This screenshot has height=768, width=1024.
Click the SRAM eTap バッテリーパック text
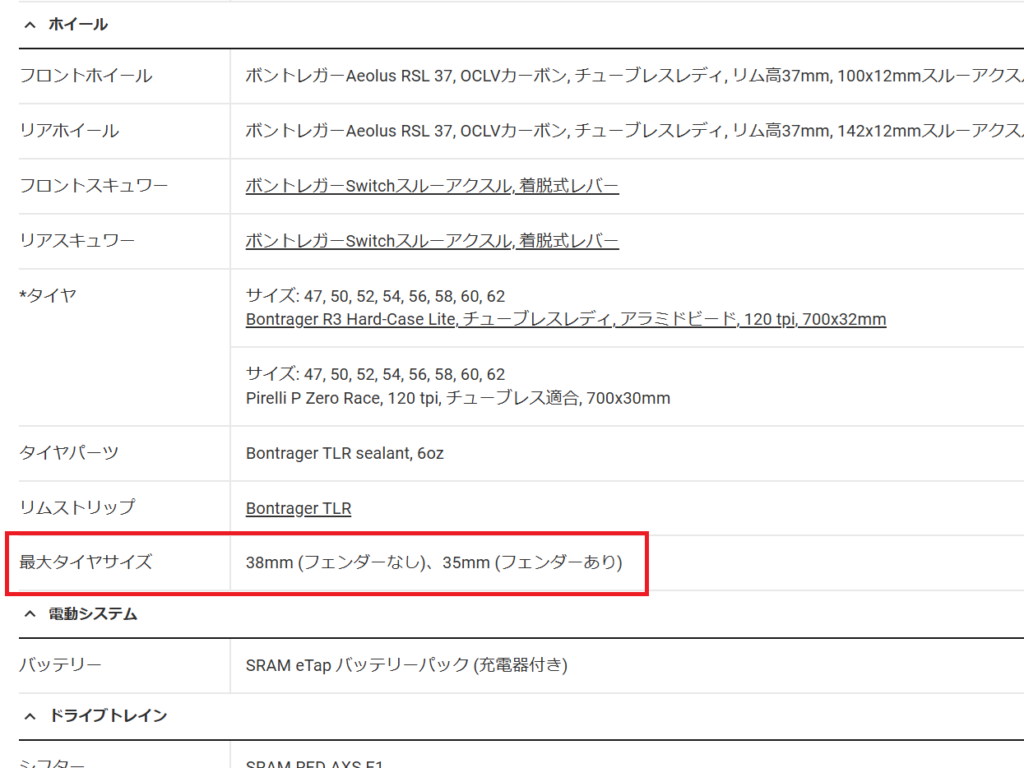406,665
